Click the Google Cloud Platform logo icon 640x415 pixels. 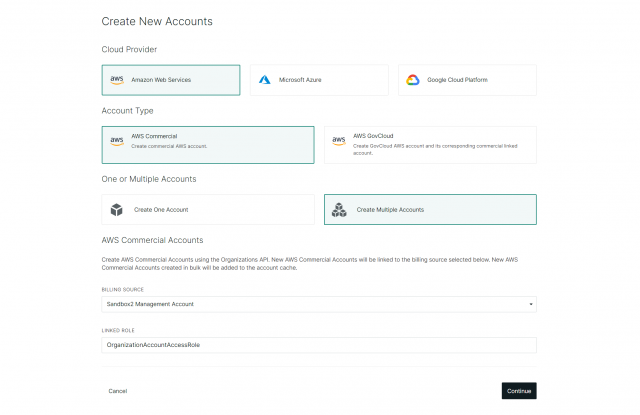[413, 80]
